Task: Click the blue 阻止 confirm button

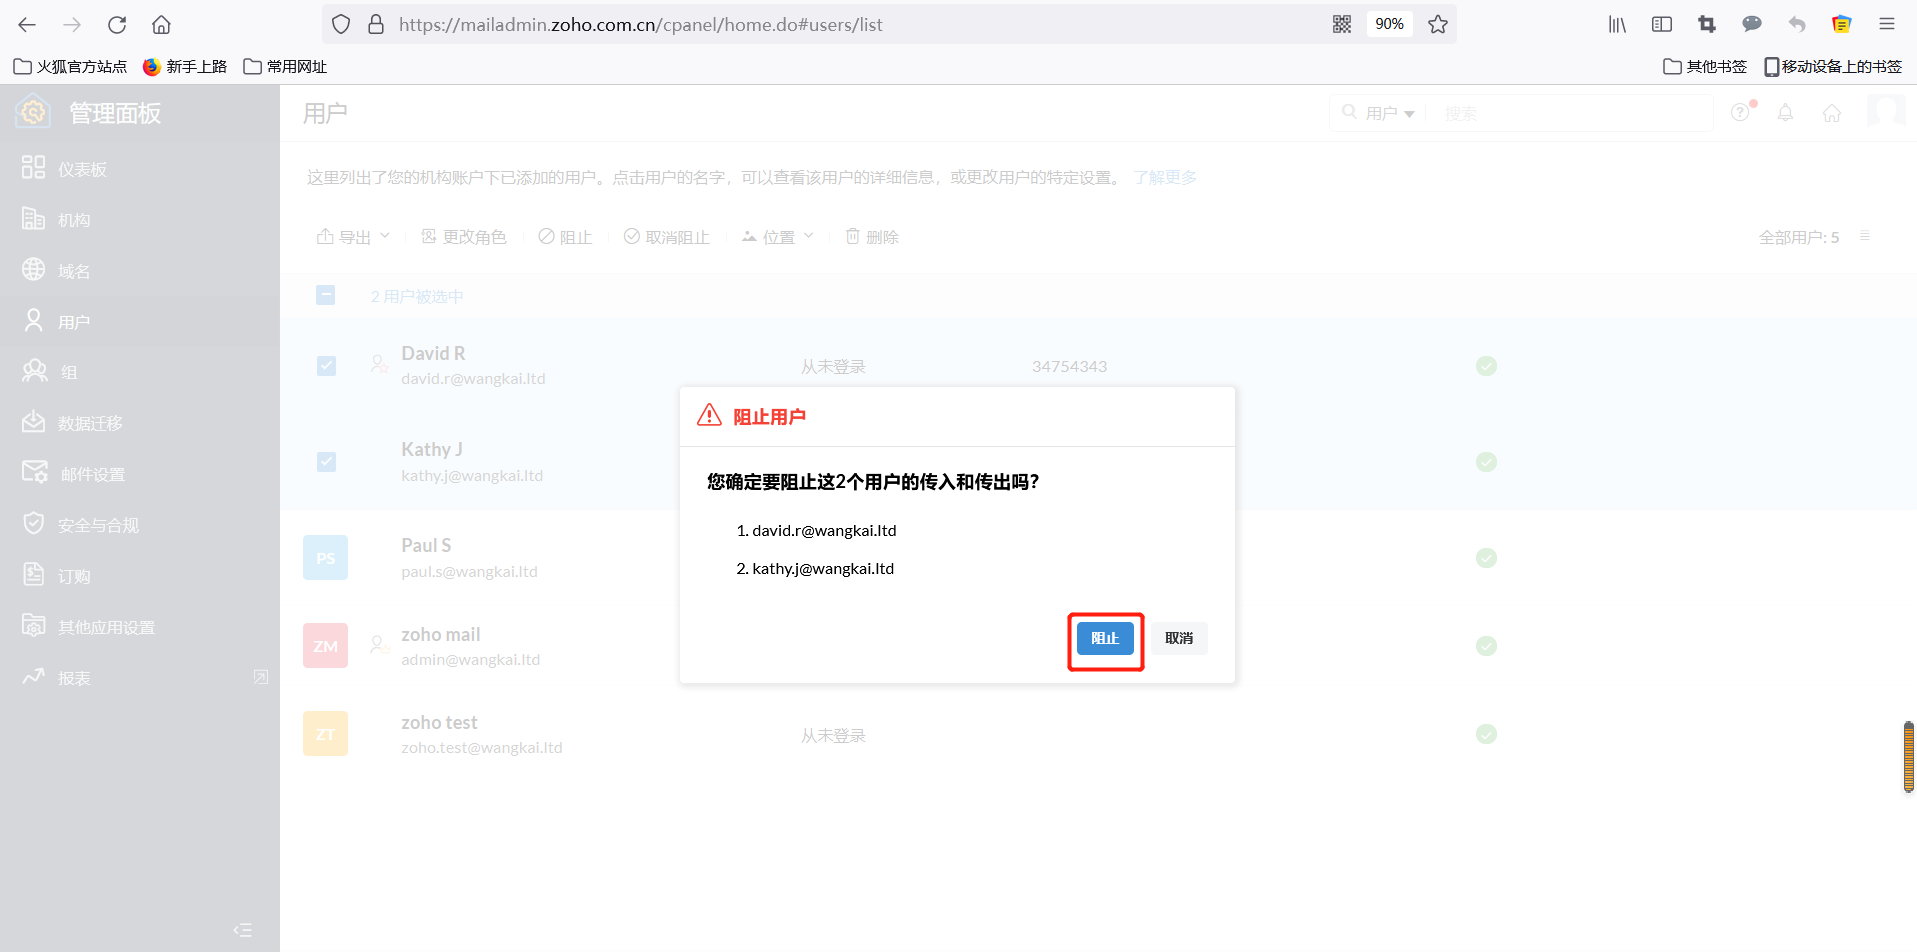Action: click(x=1105, y=638)
